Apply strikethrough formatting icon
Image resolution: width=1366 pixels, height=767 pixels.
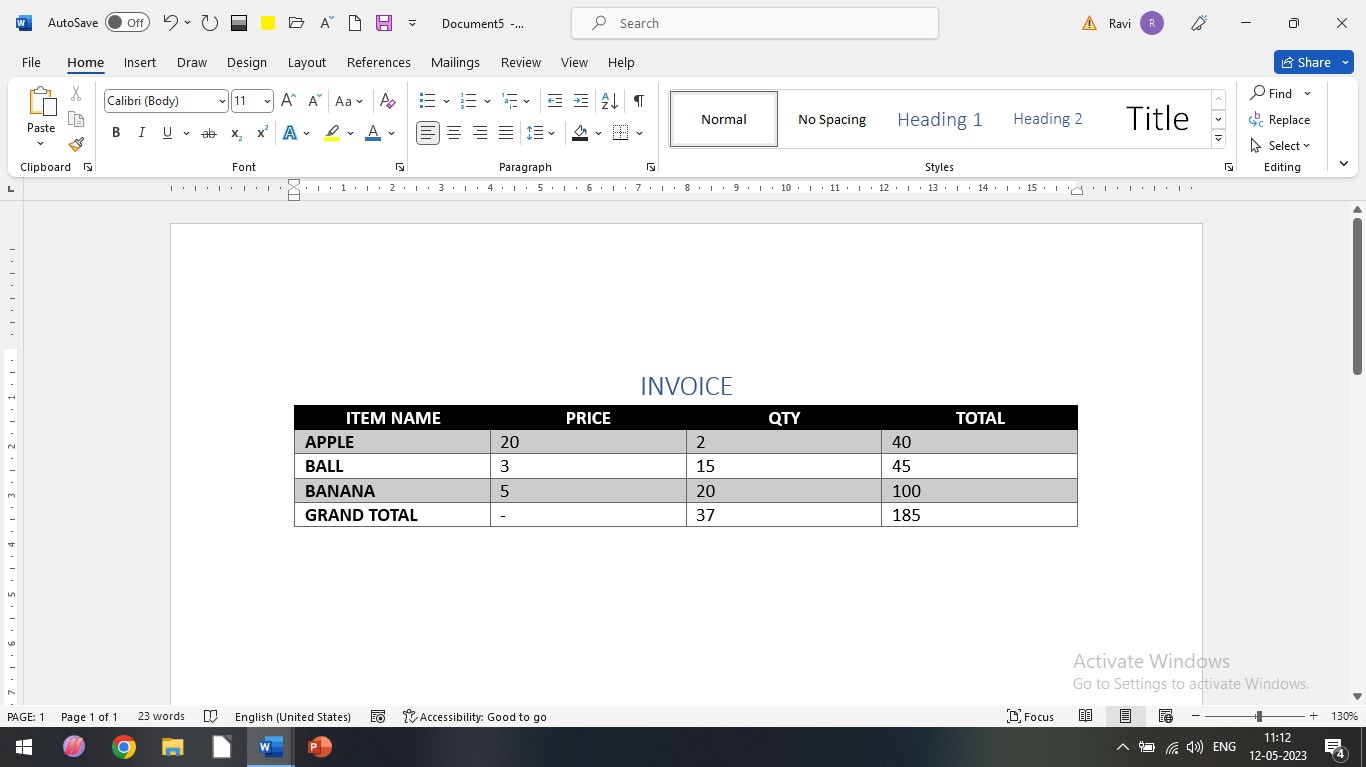pyautogui.click(x=208, y=133)
